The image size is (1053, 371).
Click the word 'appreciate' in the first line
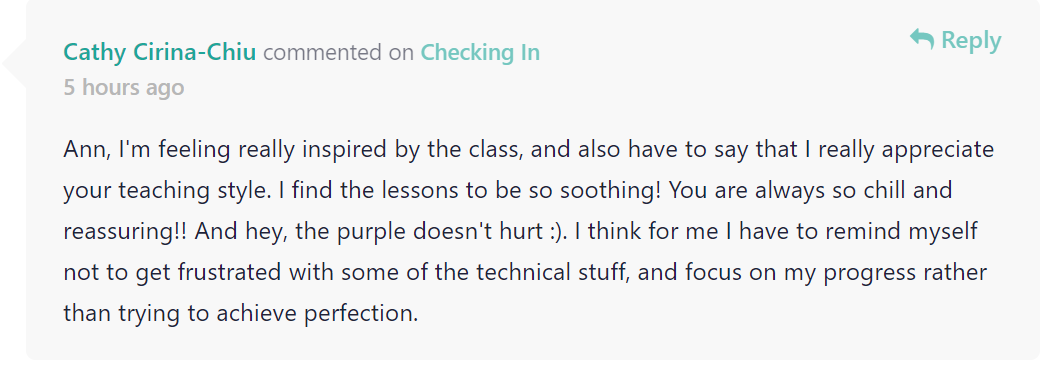(x=938, y=150)
